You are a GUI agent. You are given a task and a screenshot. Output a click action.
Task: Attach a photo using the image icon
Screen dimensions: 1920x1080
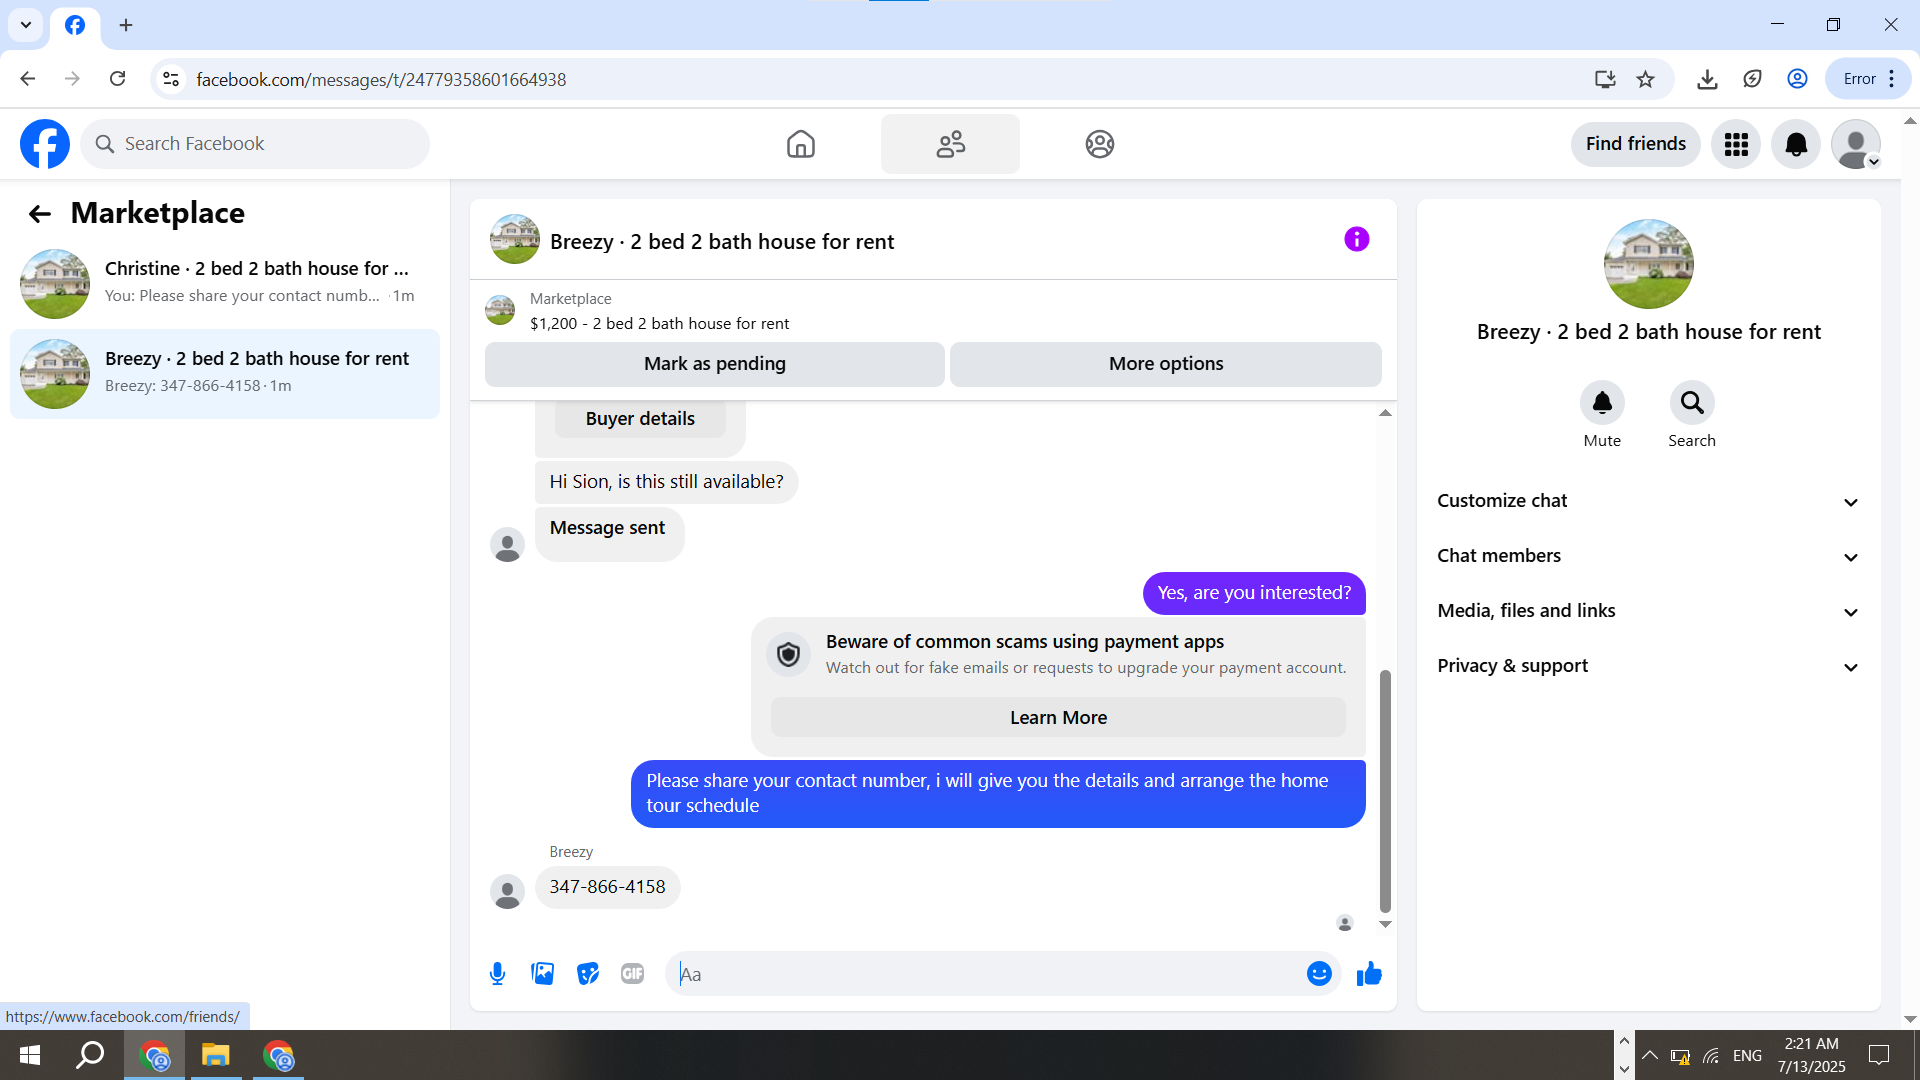(x=542, y=974)
